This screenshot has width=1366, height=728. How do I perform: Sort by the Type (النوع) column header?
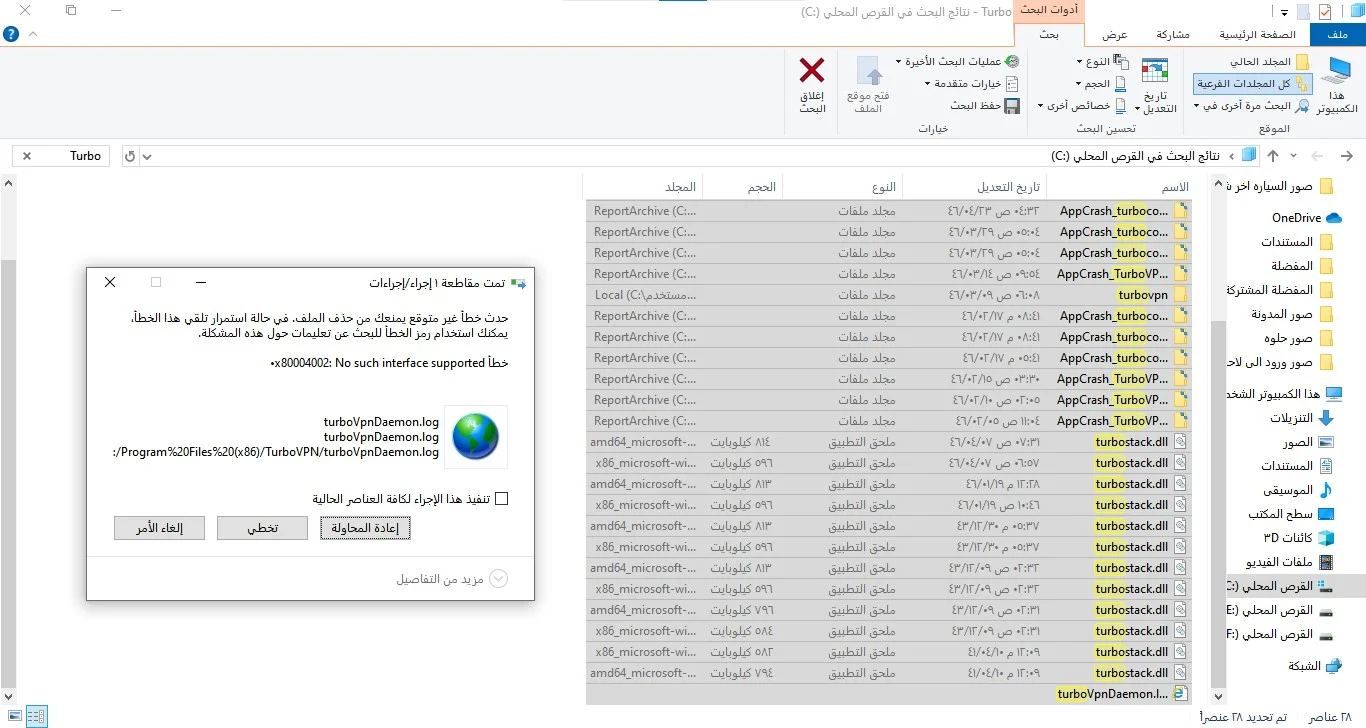click(842, 187)
